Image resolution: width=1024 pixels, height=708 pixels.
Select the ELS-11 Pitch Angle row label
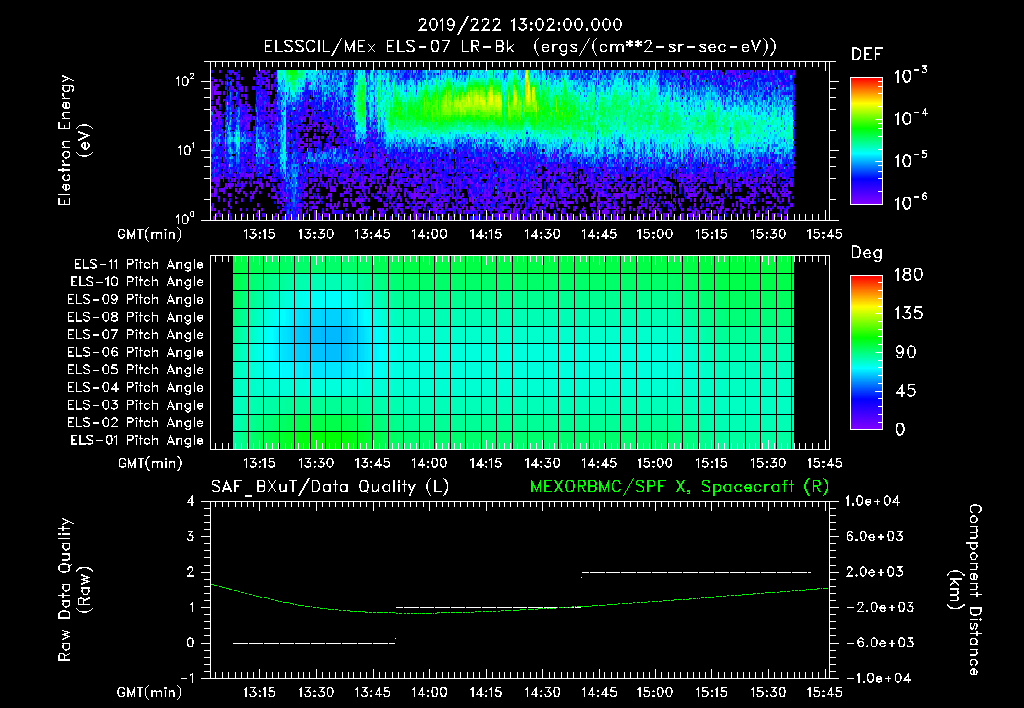(138, 265)
